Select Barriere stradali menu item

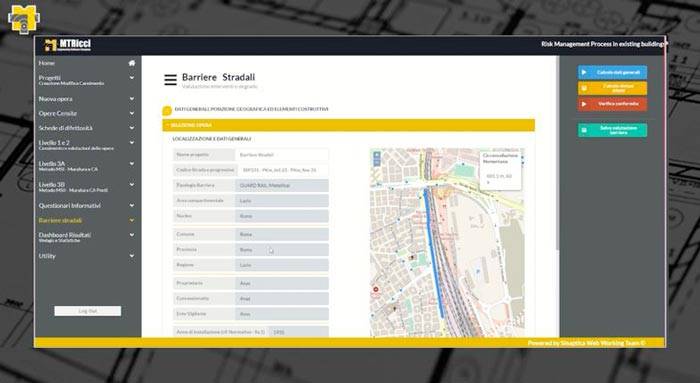coord(60,220)
